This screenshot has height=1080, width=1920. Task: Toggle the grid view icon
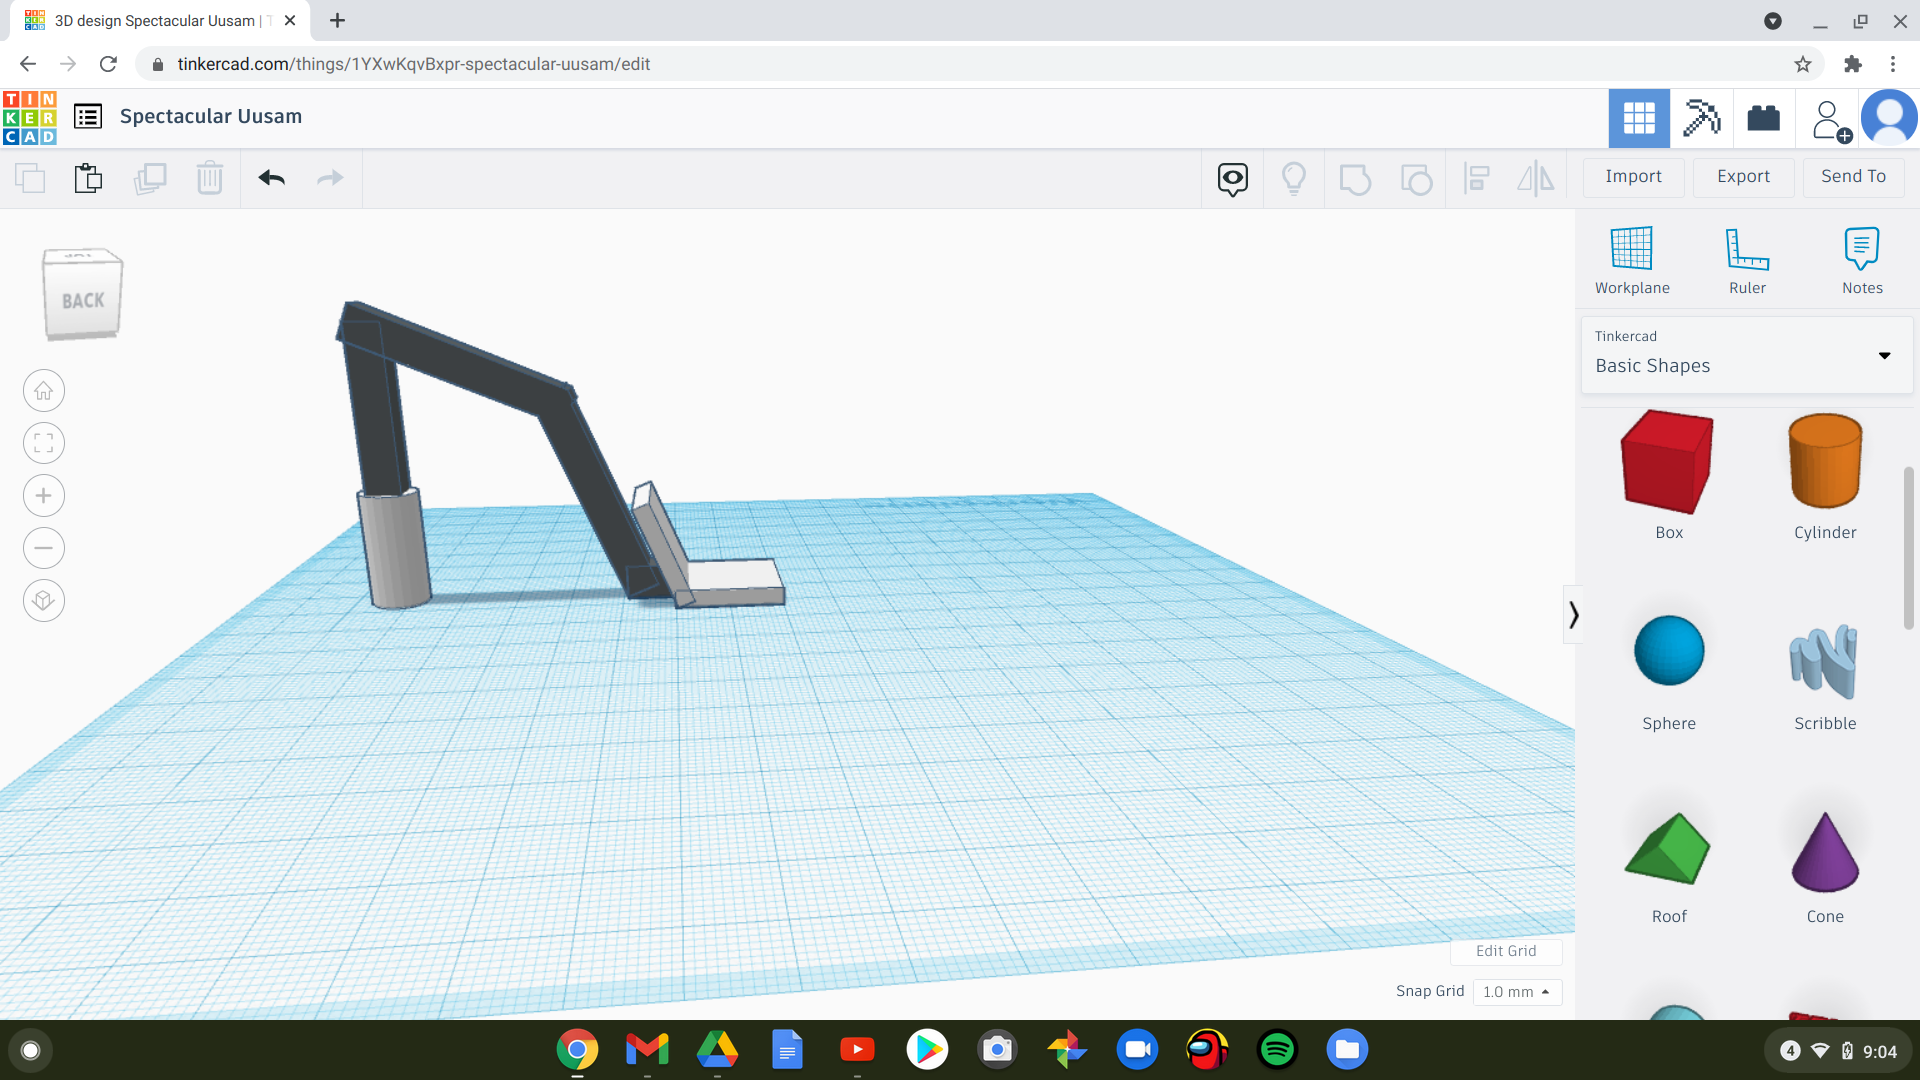1639,116
